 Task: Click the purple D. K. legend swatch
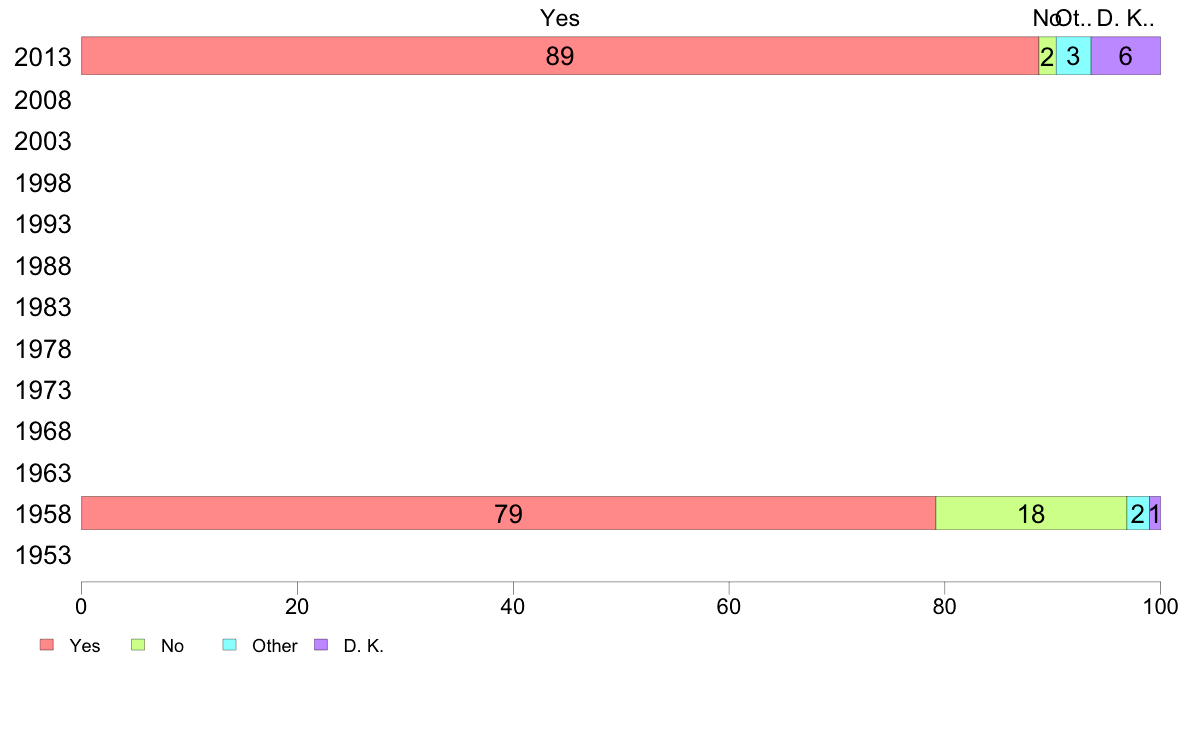(321, 645)
